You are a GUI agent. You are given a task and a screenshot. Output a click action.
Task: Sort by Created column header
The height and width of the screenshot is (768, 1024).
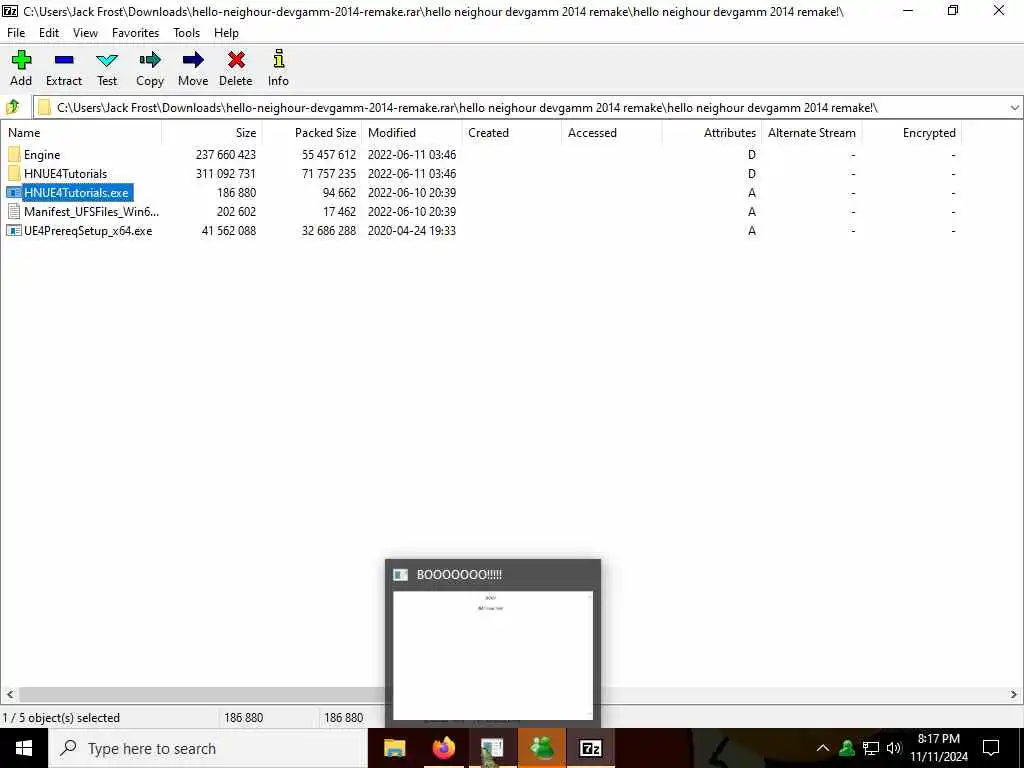pyautogui.click(x=512, y=133)
